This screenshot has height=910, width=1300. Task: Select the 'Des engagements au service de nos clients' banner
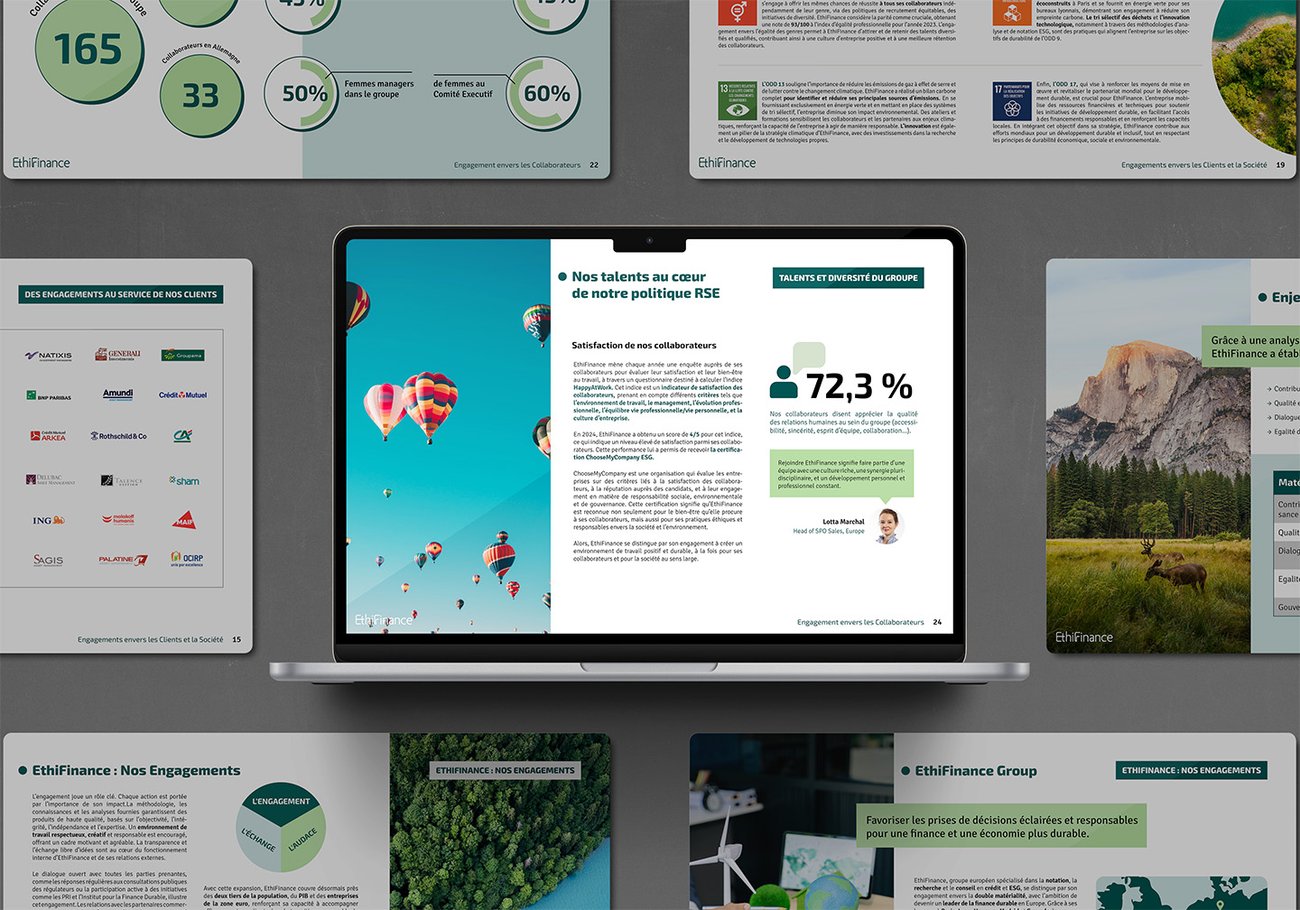click(120, 294)
